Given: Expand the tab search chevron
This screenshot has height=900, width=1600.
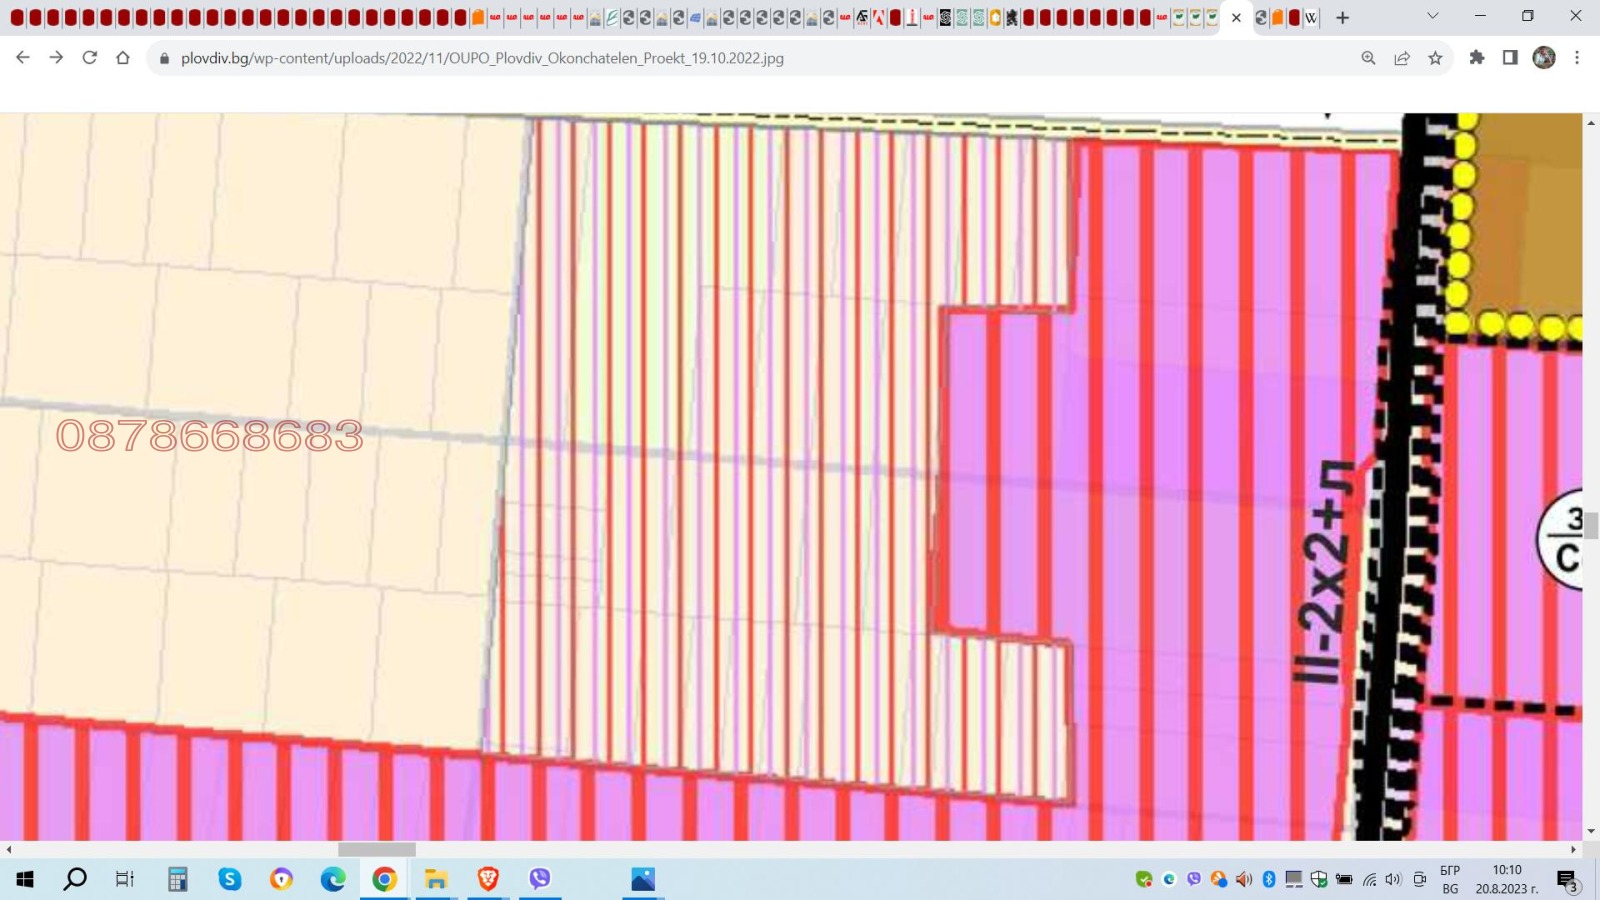Looking at the screenshot, I should click(x=1432, y=16).
